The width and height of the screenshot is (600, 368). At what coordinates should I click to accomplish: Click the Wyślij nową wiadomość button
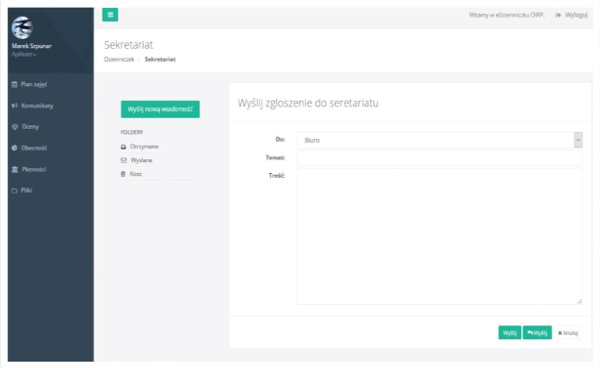[x=160, y=109]
